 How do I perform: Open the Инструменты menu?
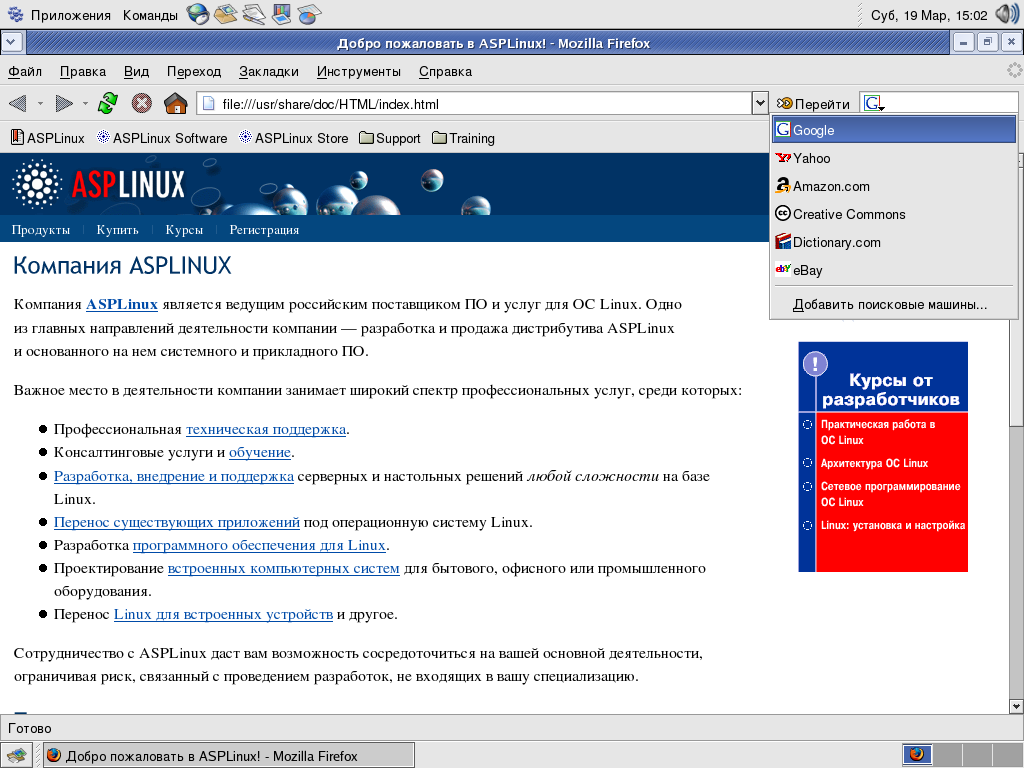[x=359, y=71]
